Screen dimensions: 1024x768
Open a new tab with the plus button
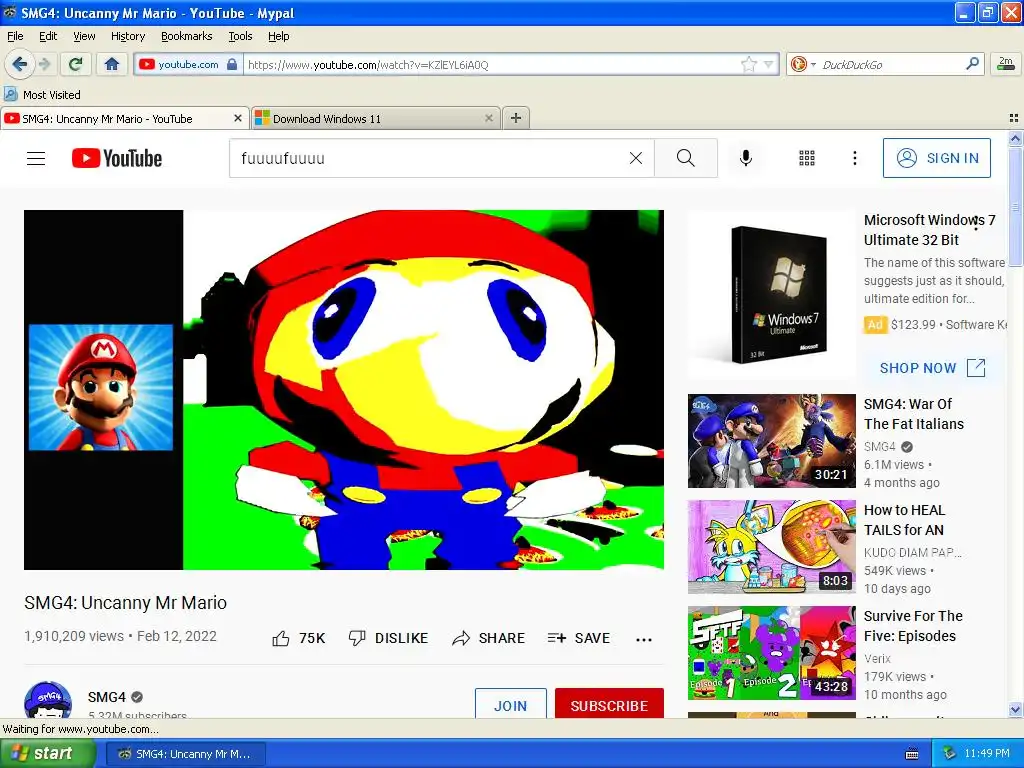[516, 118]
